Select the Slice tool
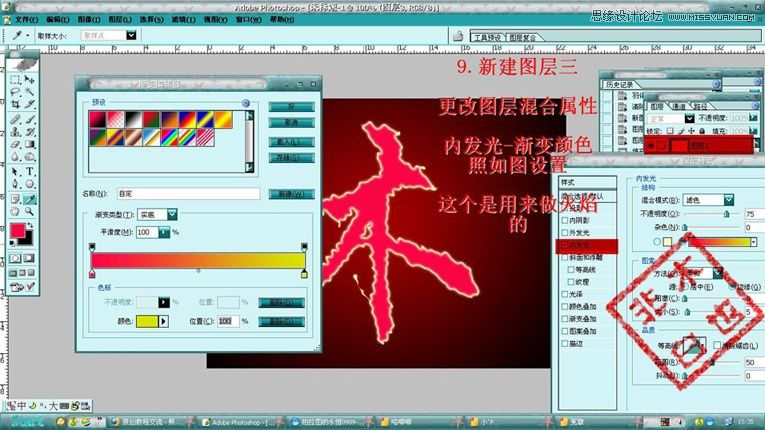Viewport: 765px width, 430px height. (30, 104)
